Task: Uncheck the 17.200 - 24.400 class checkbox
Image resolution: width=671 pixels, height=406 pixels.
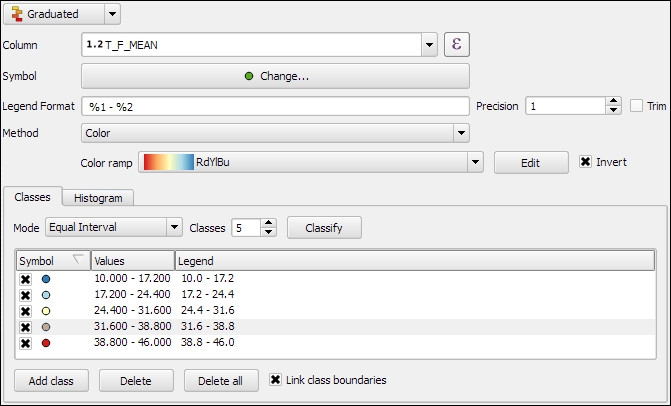Action: (x=25, y=295)
